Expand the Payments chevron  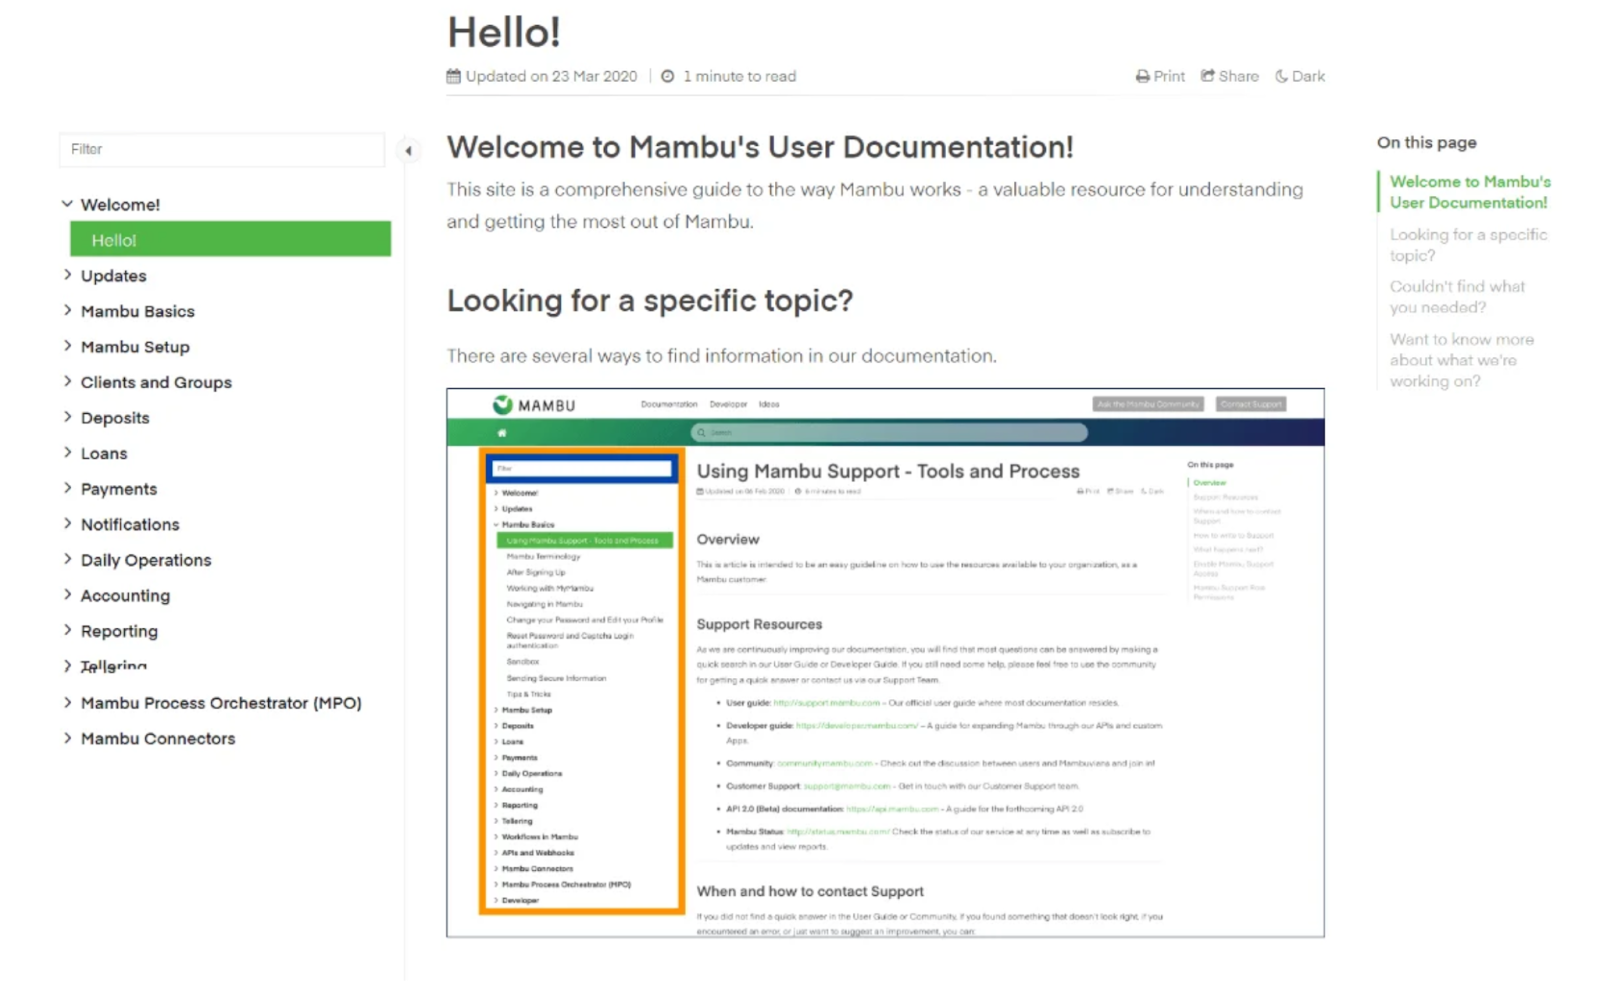(67, 488)
